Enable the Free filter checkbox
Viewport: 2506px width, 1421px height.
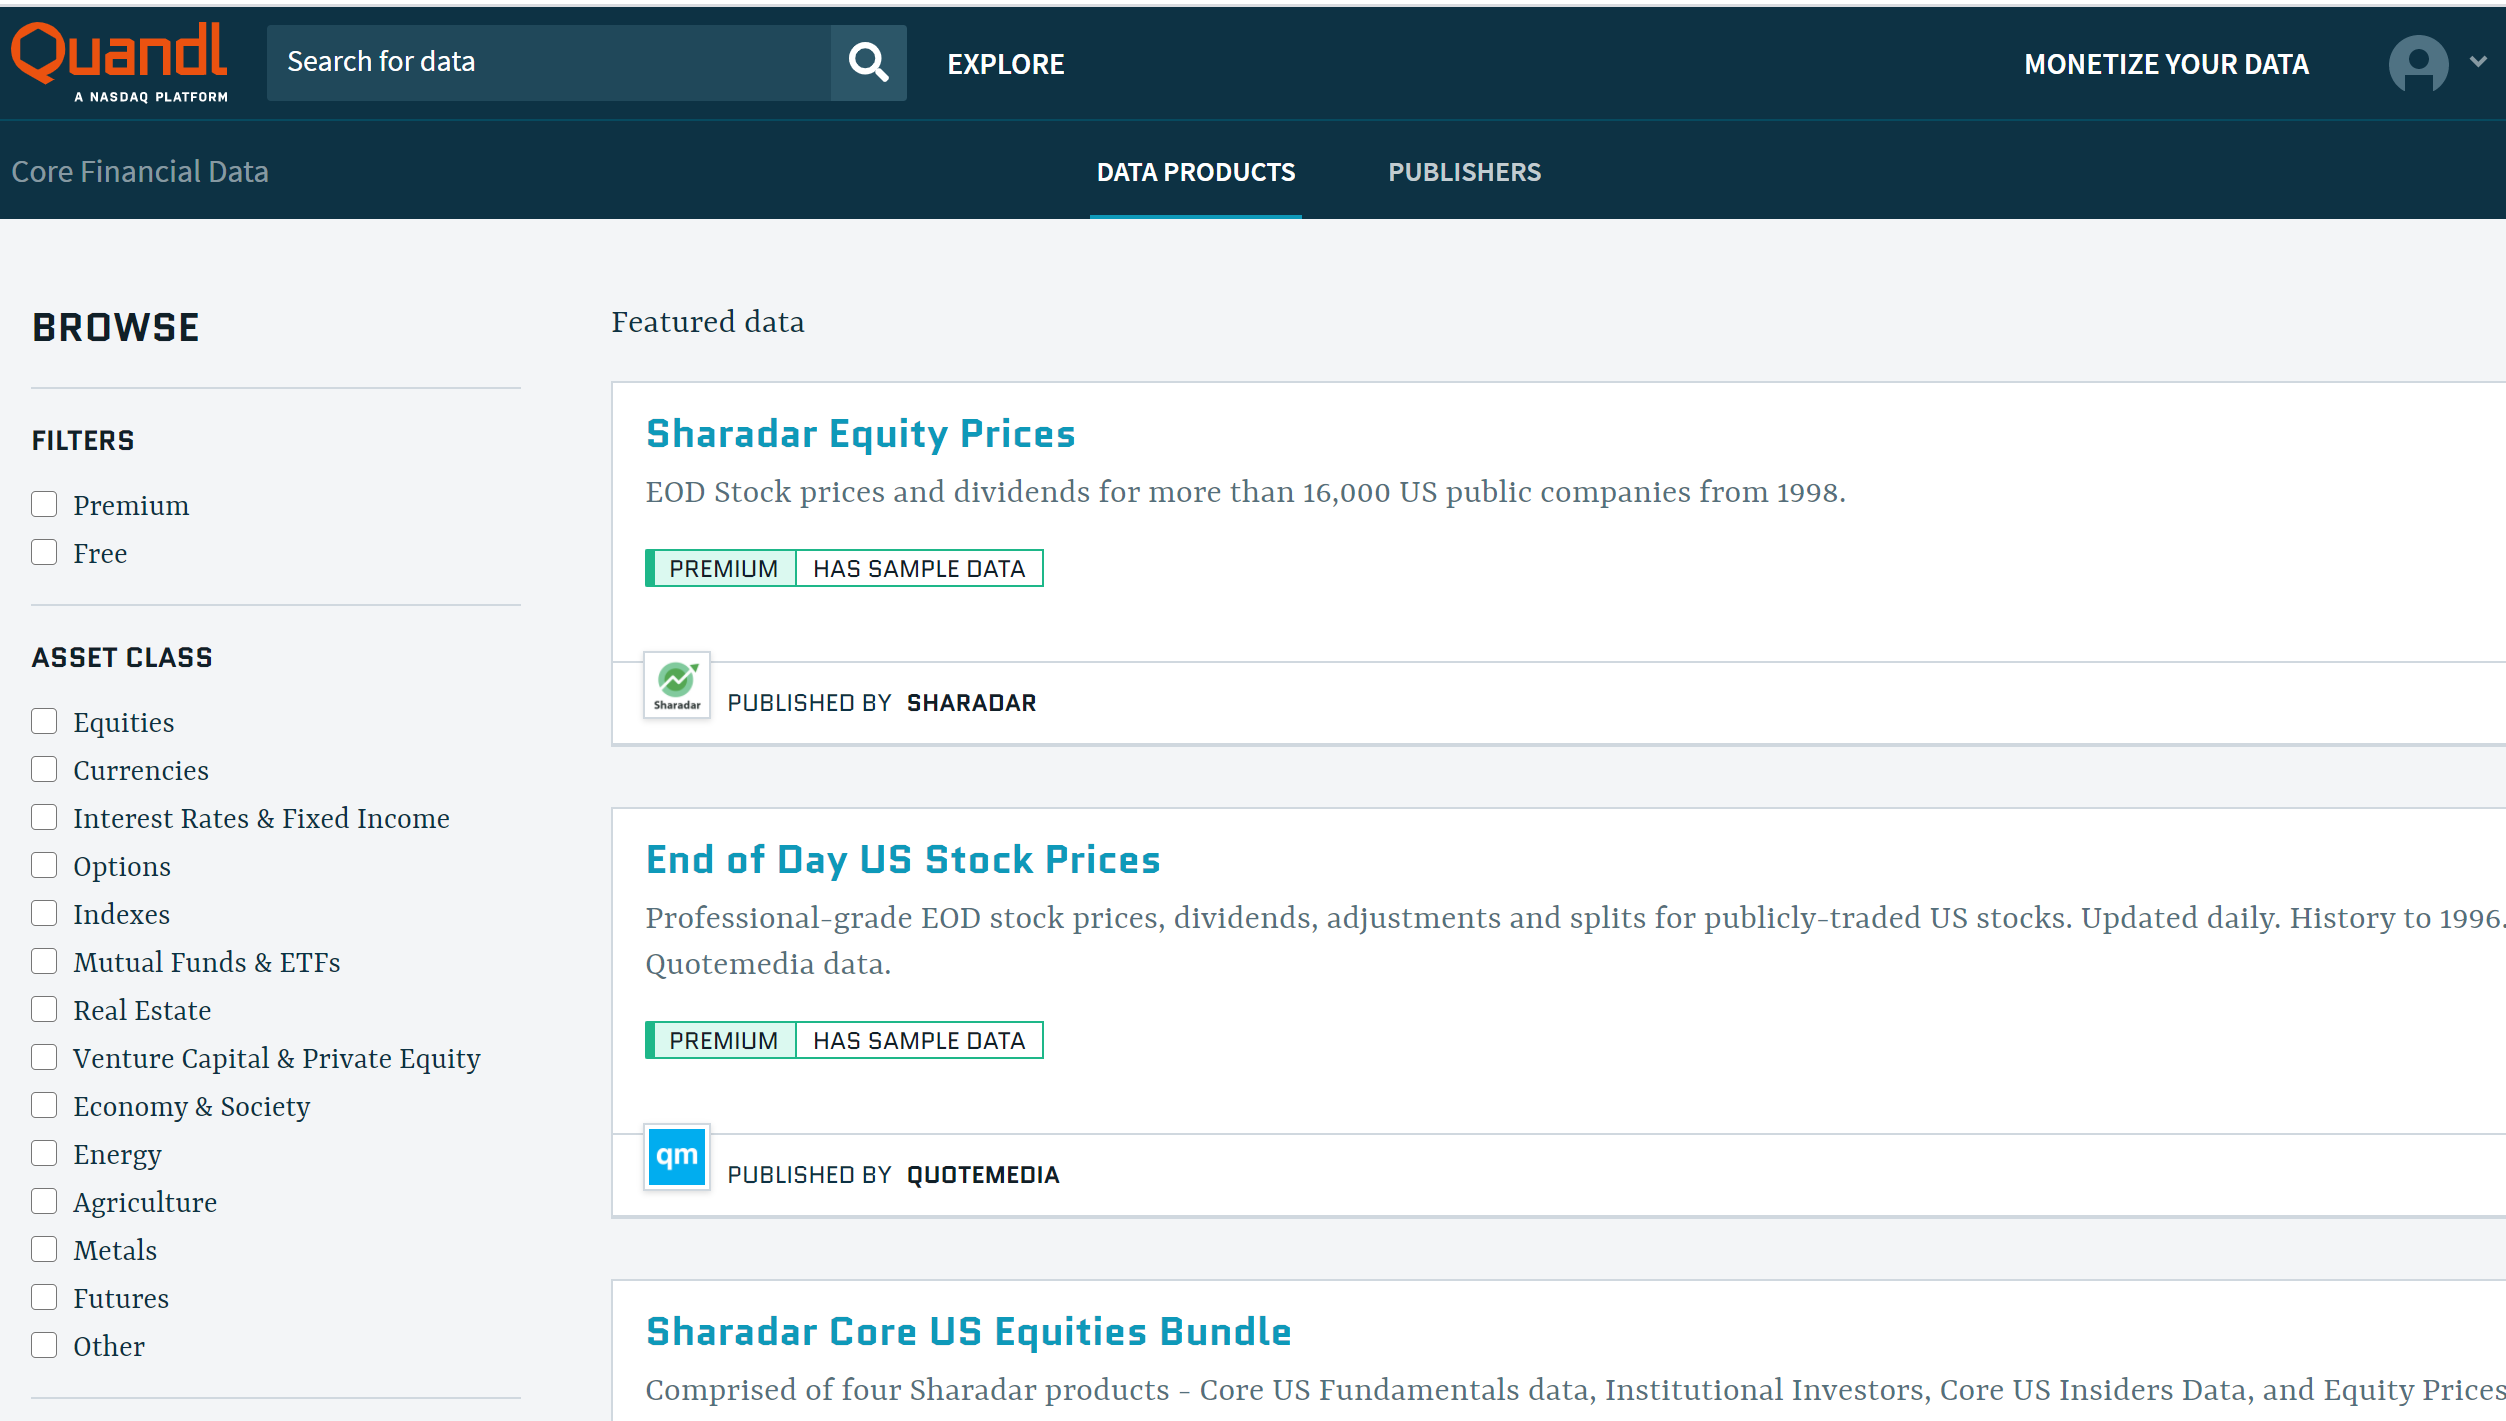[44, 552]
